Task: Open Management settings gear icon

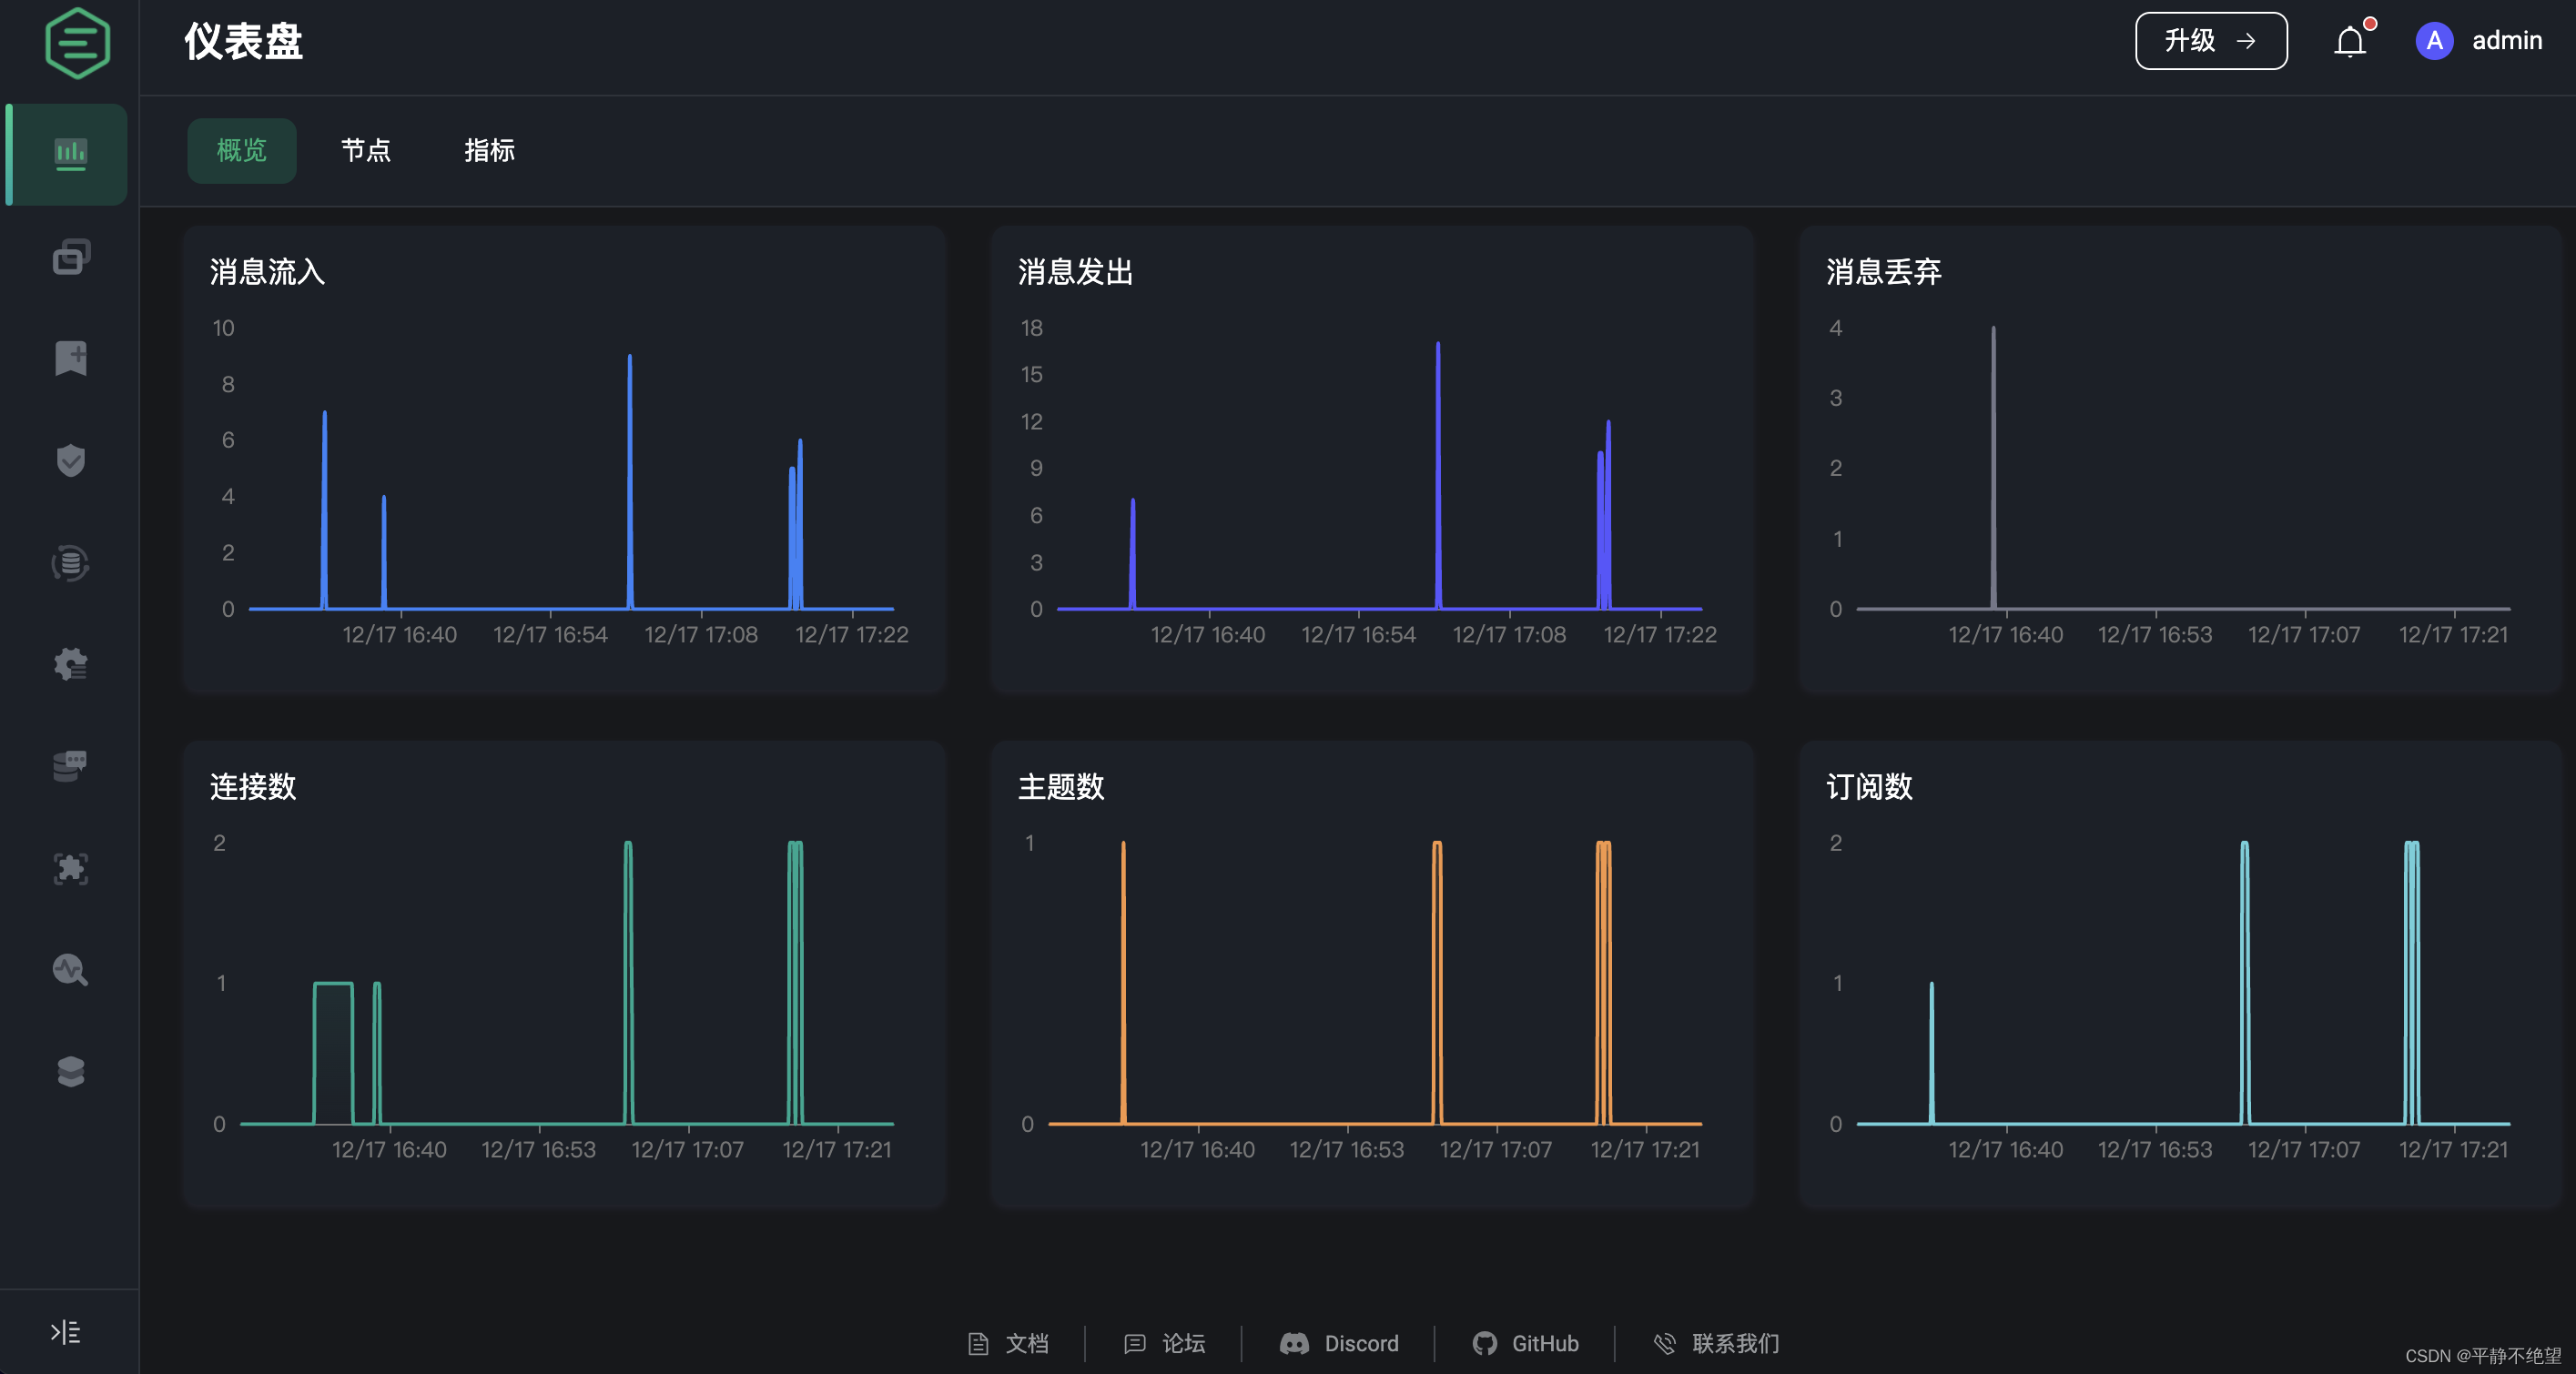Action: 68,664
